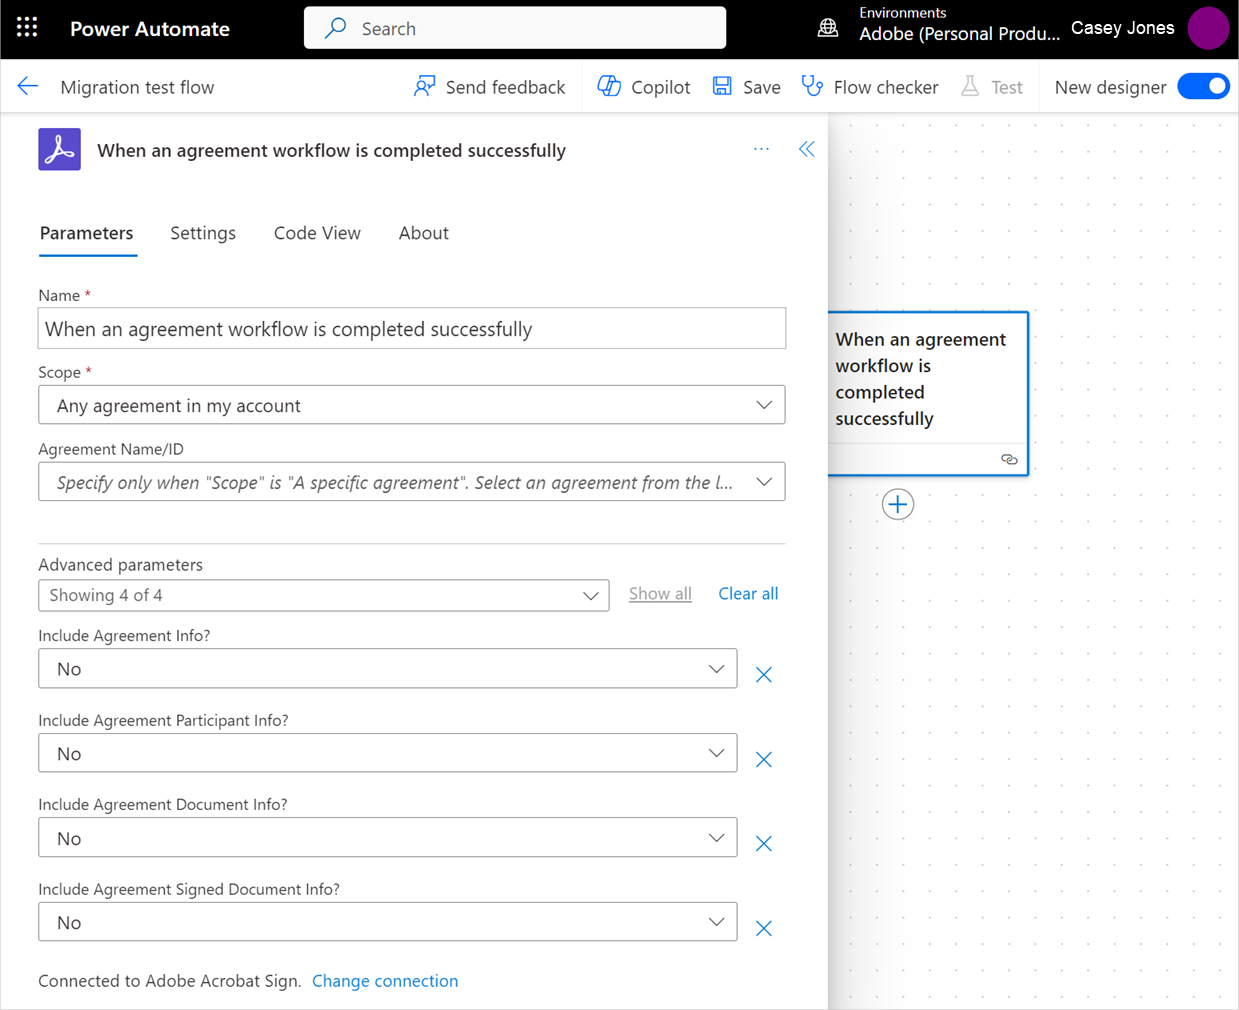The width and height of the screenshot is (1239, 1010).
Task: Remove the Include Agreement Info parameter
Action: (763, 674)
